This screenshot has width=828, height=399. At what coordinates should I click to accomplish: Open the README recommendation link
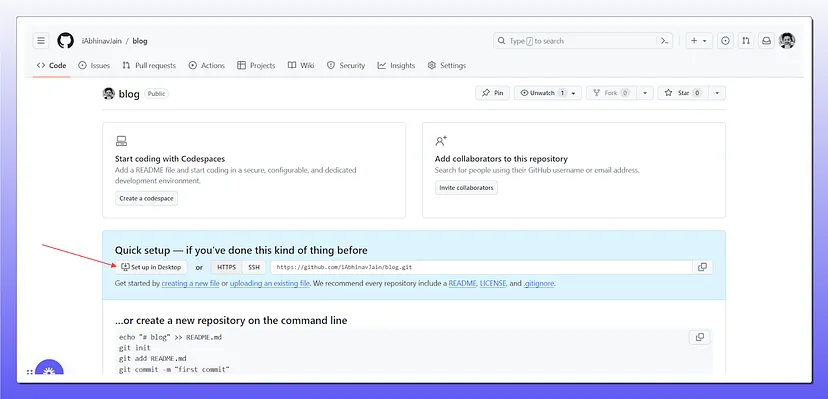462,283
